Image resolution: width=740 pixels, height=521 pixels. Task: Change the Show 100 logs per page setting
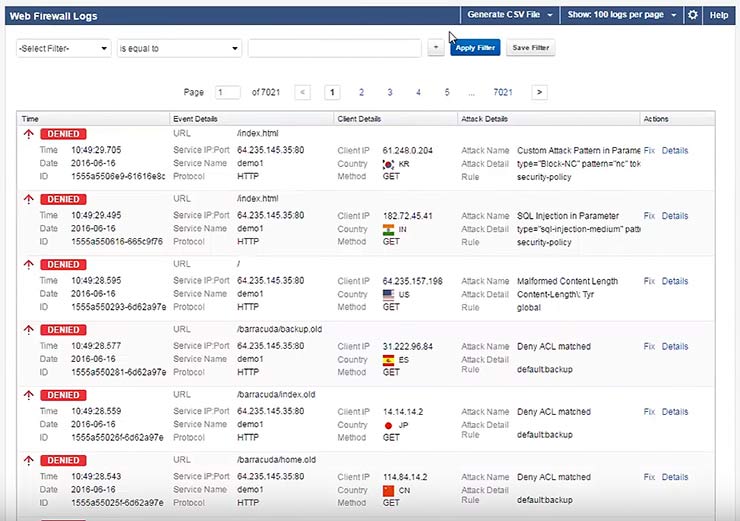point(622,15)
